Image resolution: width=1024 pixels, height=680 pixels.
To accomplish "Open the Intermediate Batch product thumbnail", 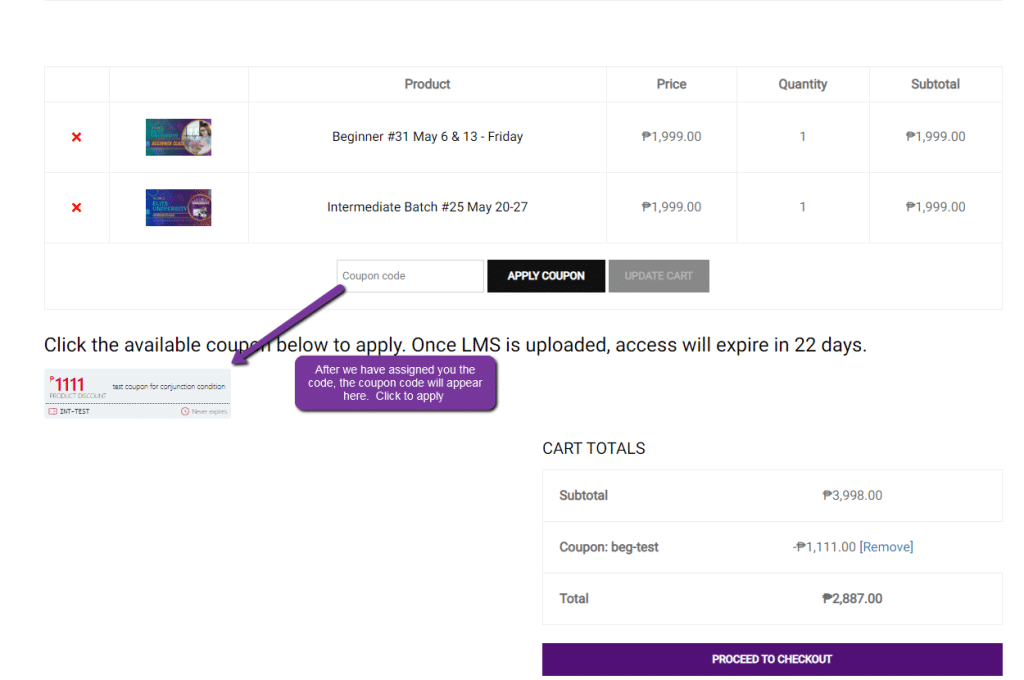I will pyautogui.click(x=178, y=207).
